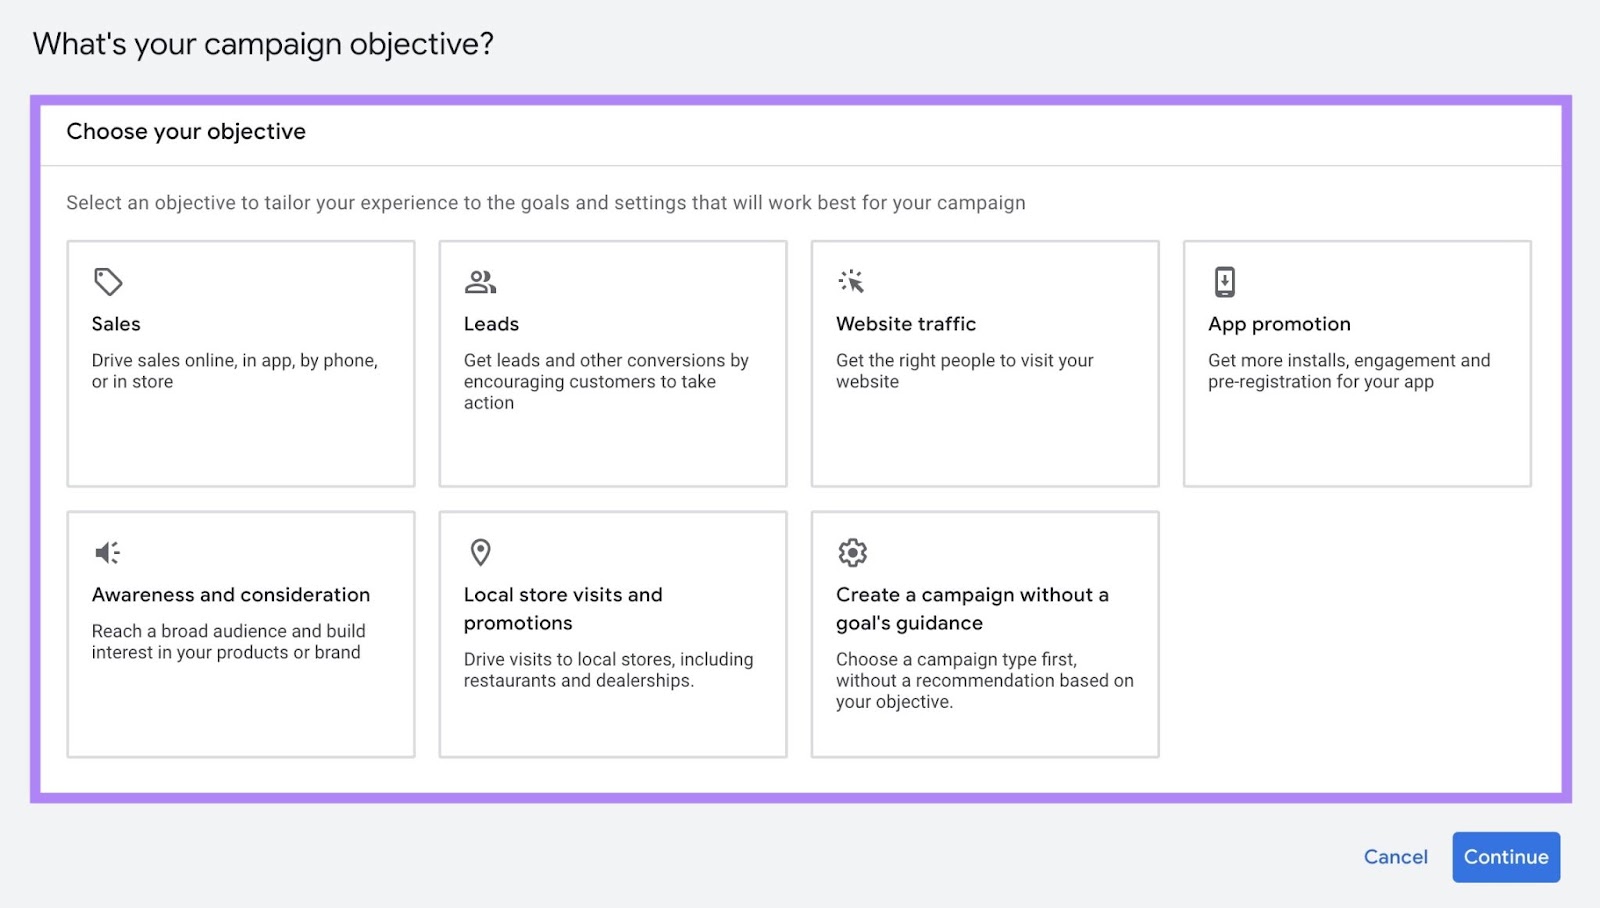Choose the App promotion objective
Viewport: 1600px width, 908px height.
pyautogui.click(x=1358, y=363)
